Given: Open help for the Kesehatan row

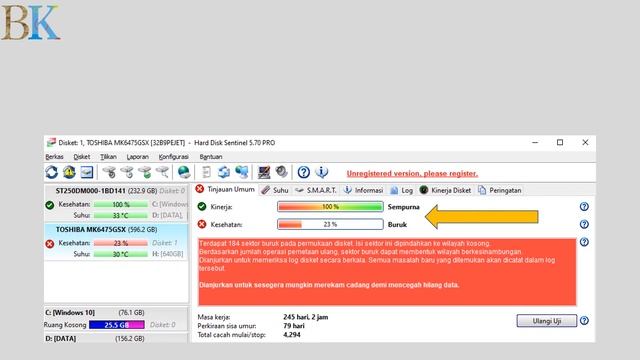Looking at the screenshot, I should [584, 224].
